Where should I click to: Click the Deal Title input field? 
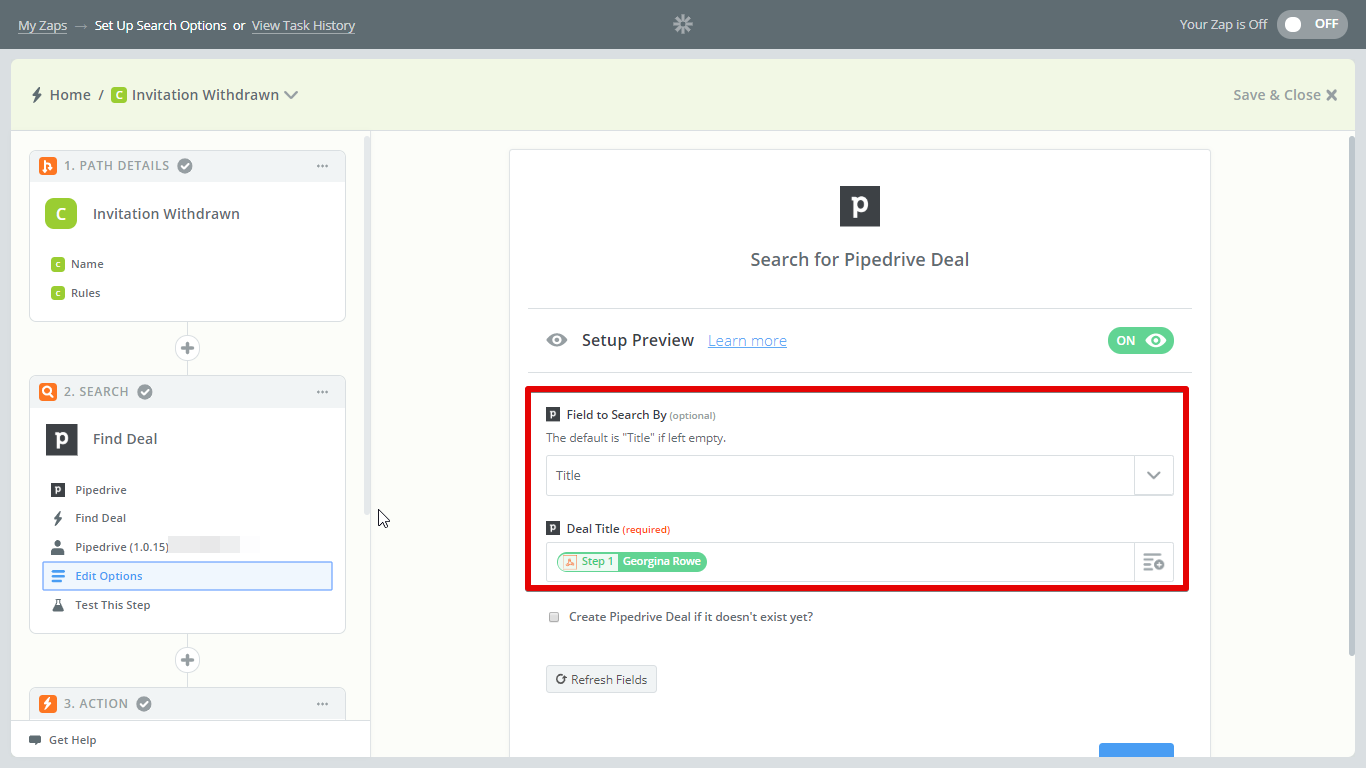click(840, 562)
